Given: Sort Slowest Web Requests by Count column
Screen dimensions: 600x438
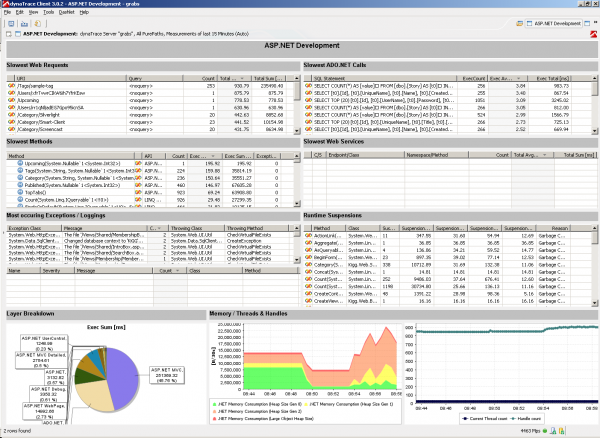Looking at the screenshot, I should point(201,78).
